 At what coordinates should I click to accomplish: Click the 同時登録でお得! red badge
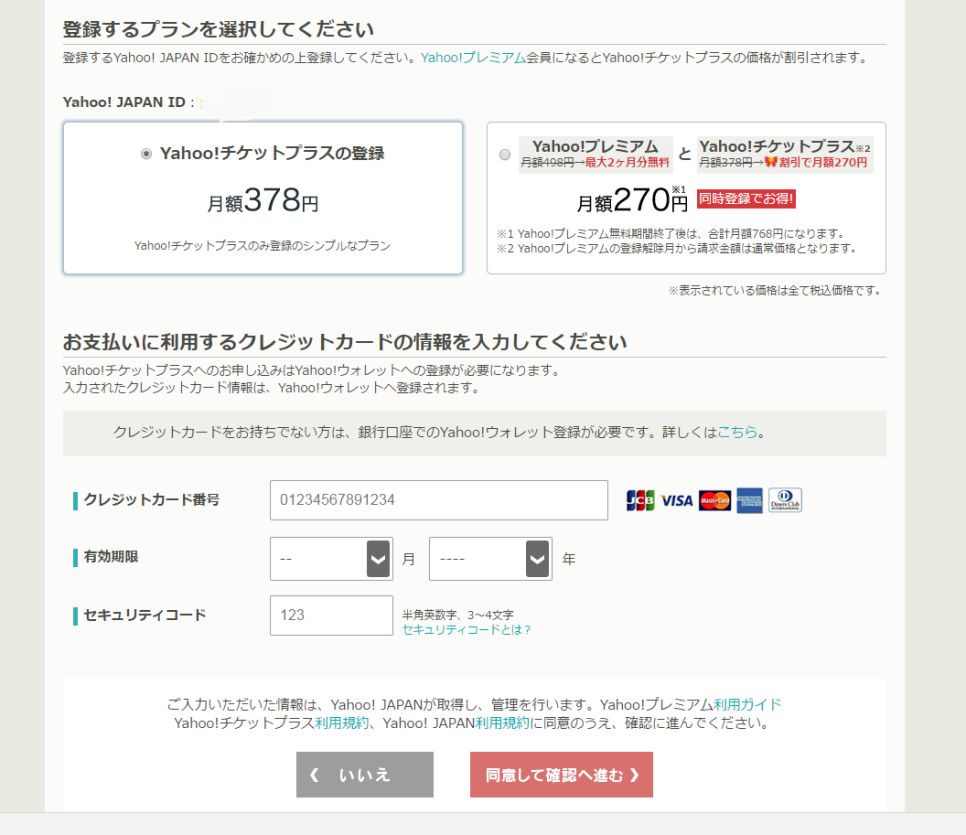[x=746, y=198]
